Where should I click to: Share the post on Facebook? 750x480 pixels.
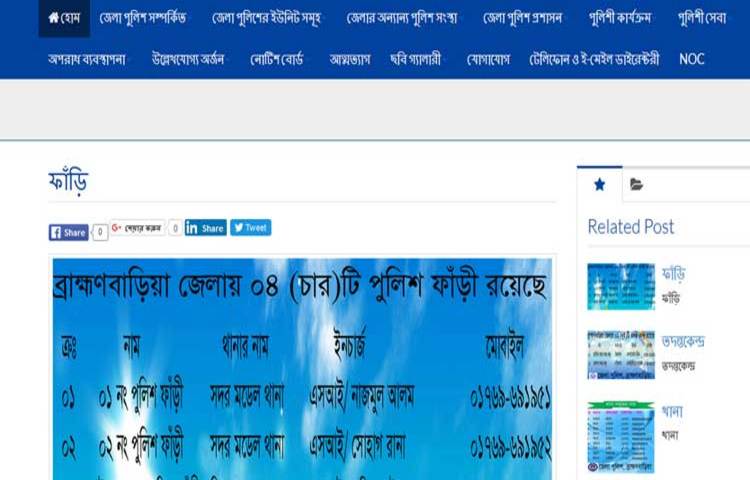68,232
